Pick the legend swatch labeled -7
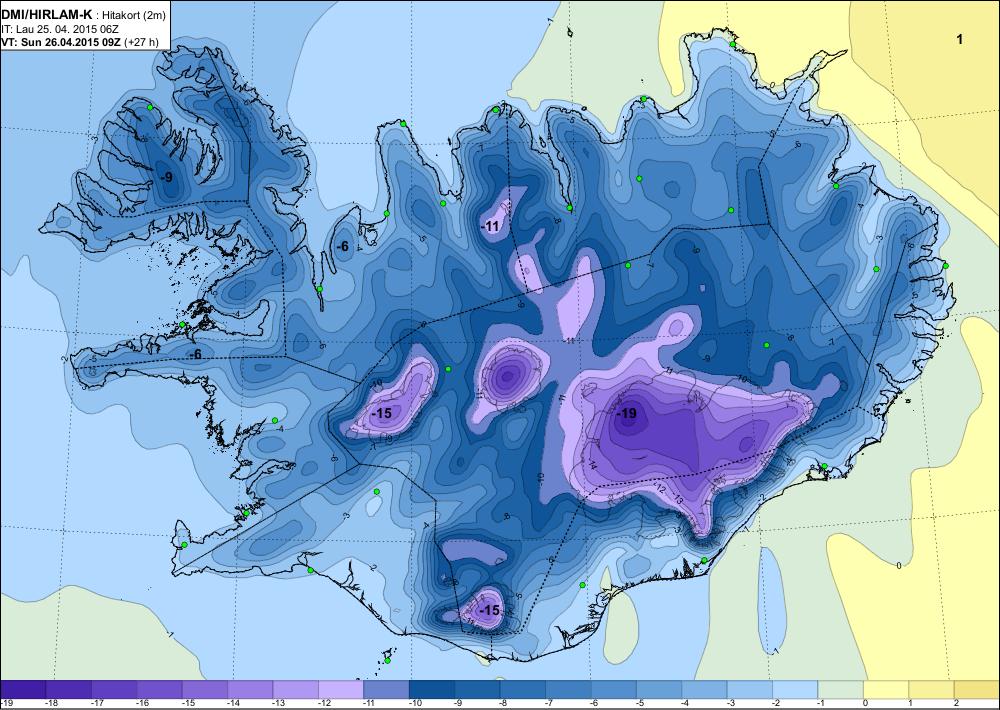1000x710 pixels. coord(568,690)
